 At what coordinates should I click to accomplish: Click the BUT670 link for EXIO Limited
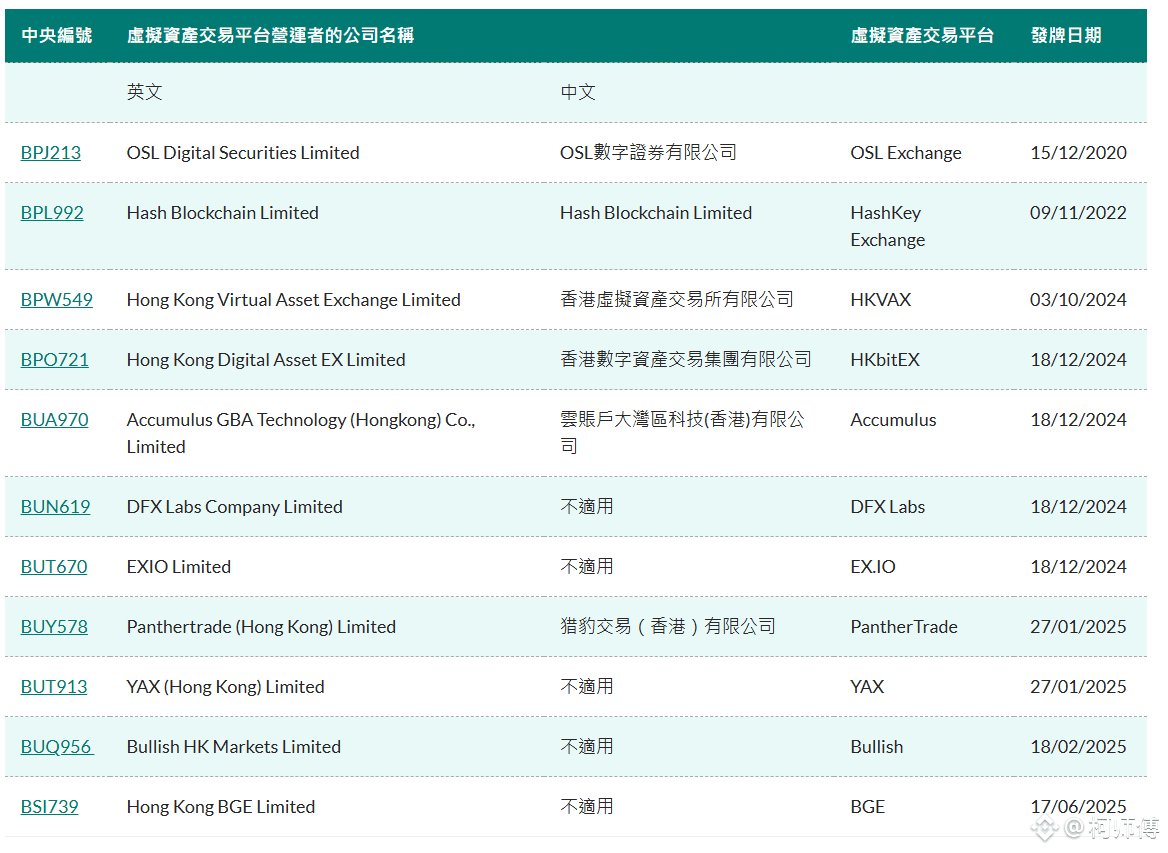(x=53, y=566)
